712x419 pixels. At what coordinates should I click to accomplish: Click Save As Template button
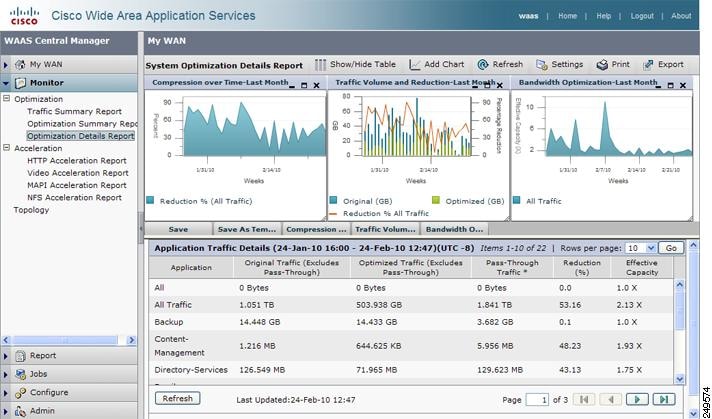(x=247, y=229)
